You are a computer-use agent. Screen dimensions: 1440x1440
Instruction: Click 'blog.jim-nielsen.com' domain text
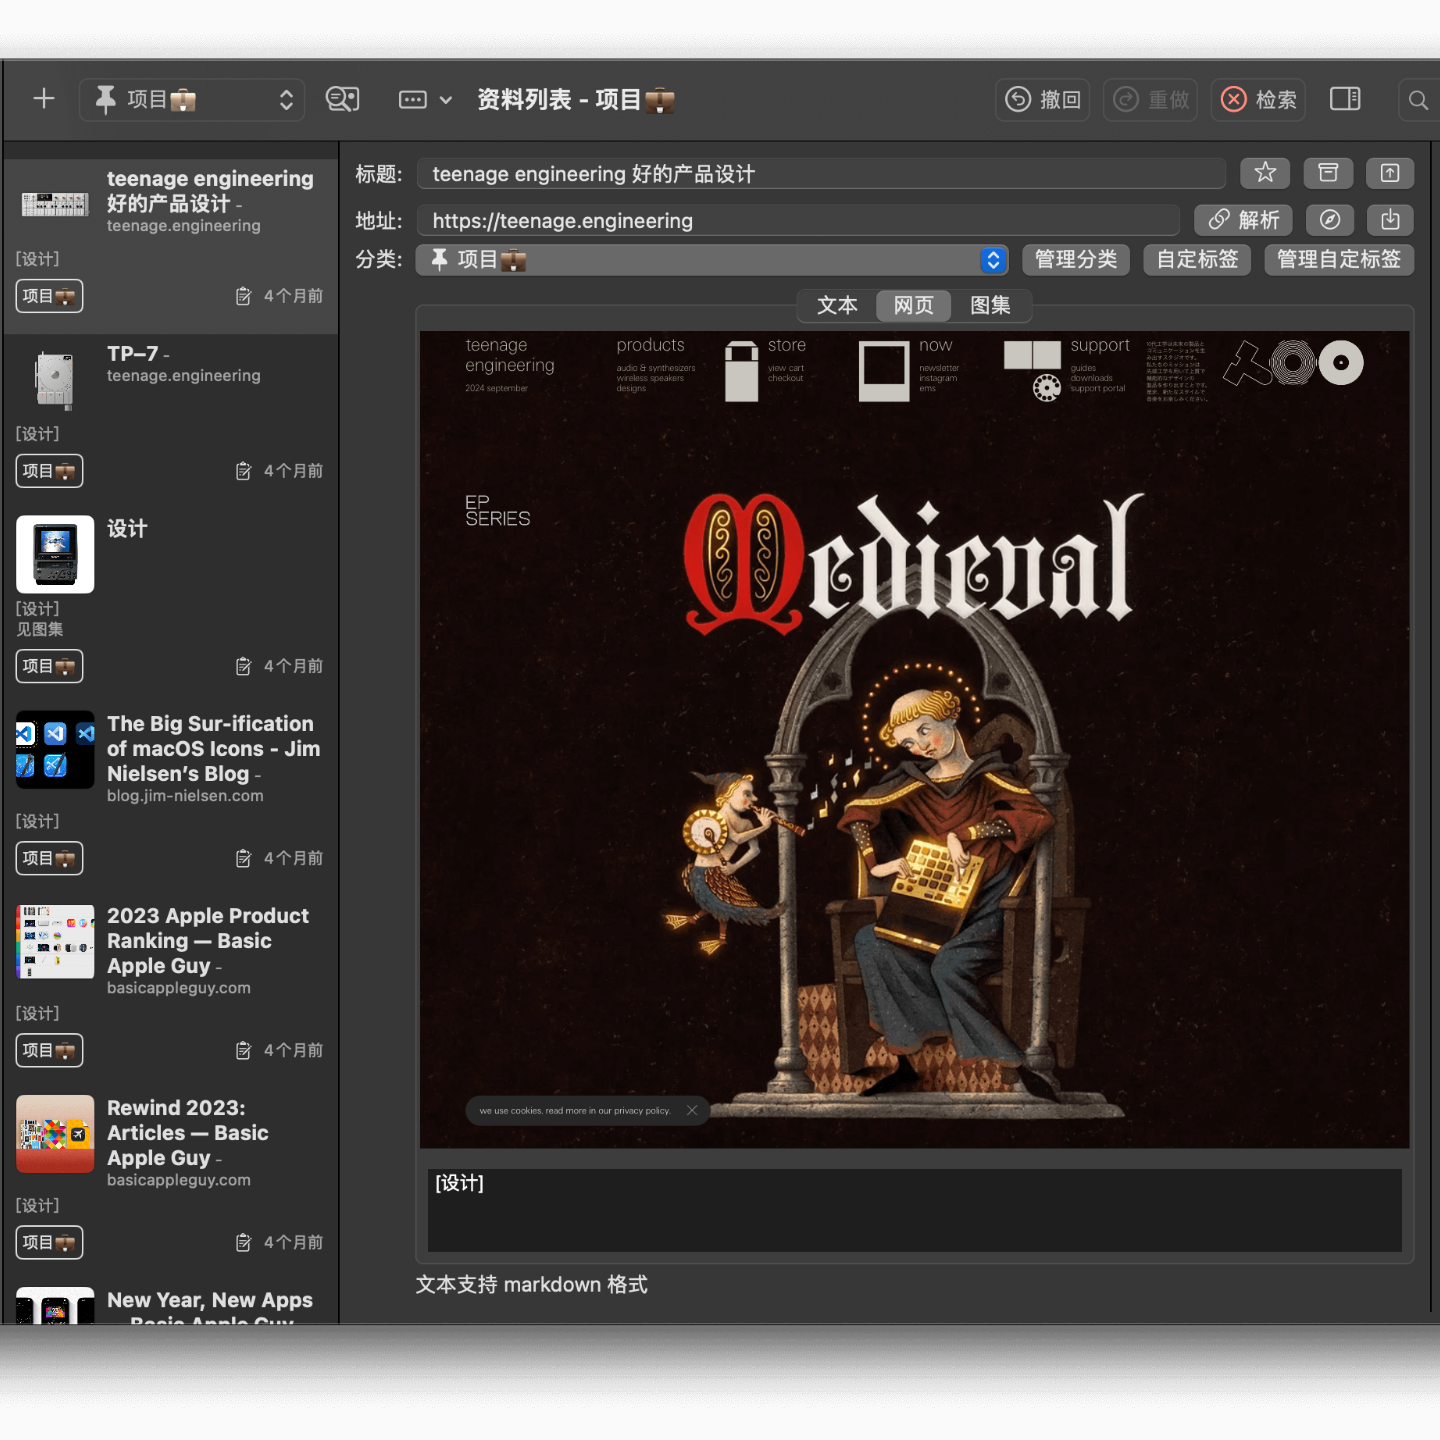(185, 796)
